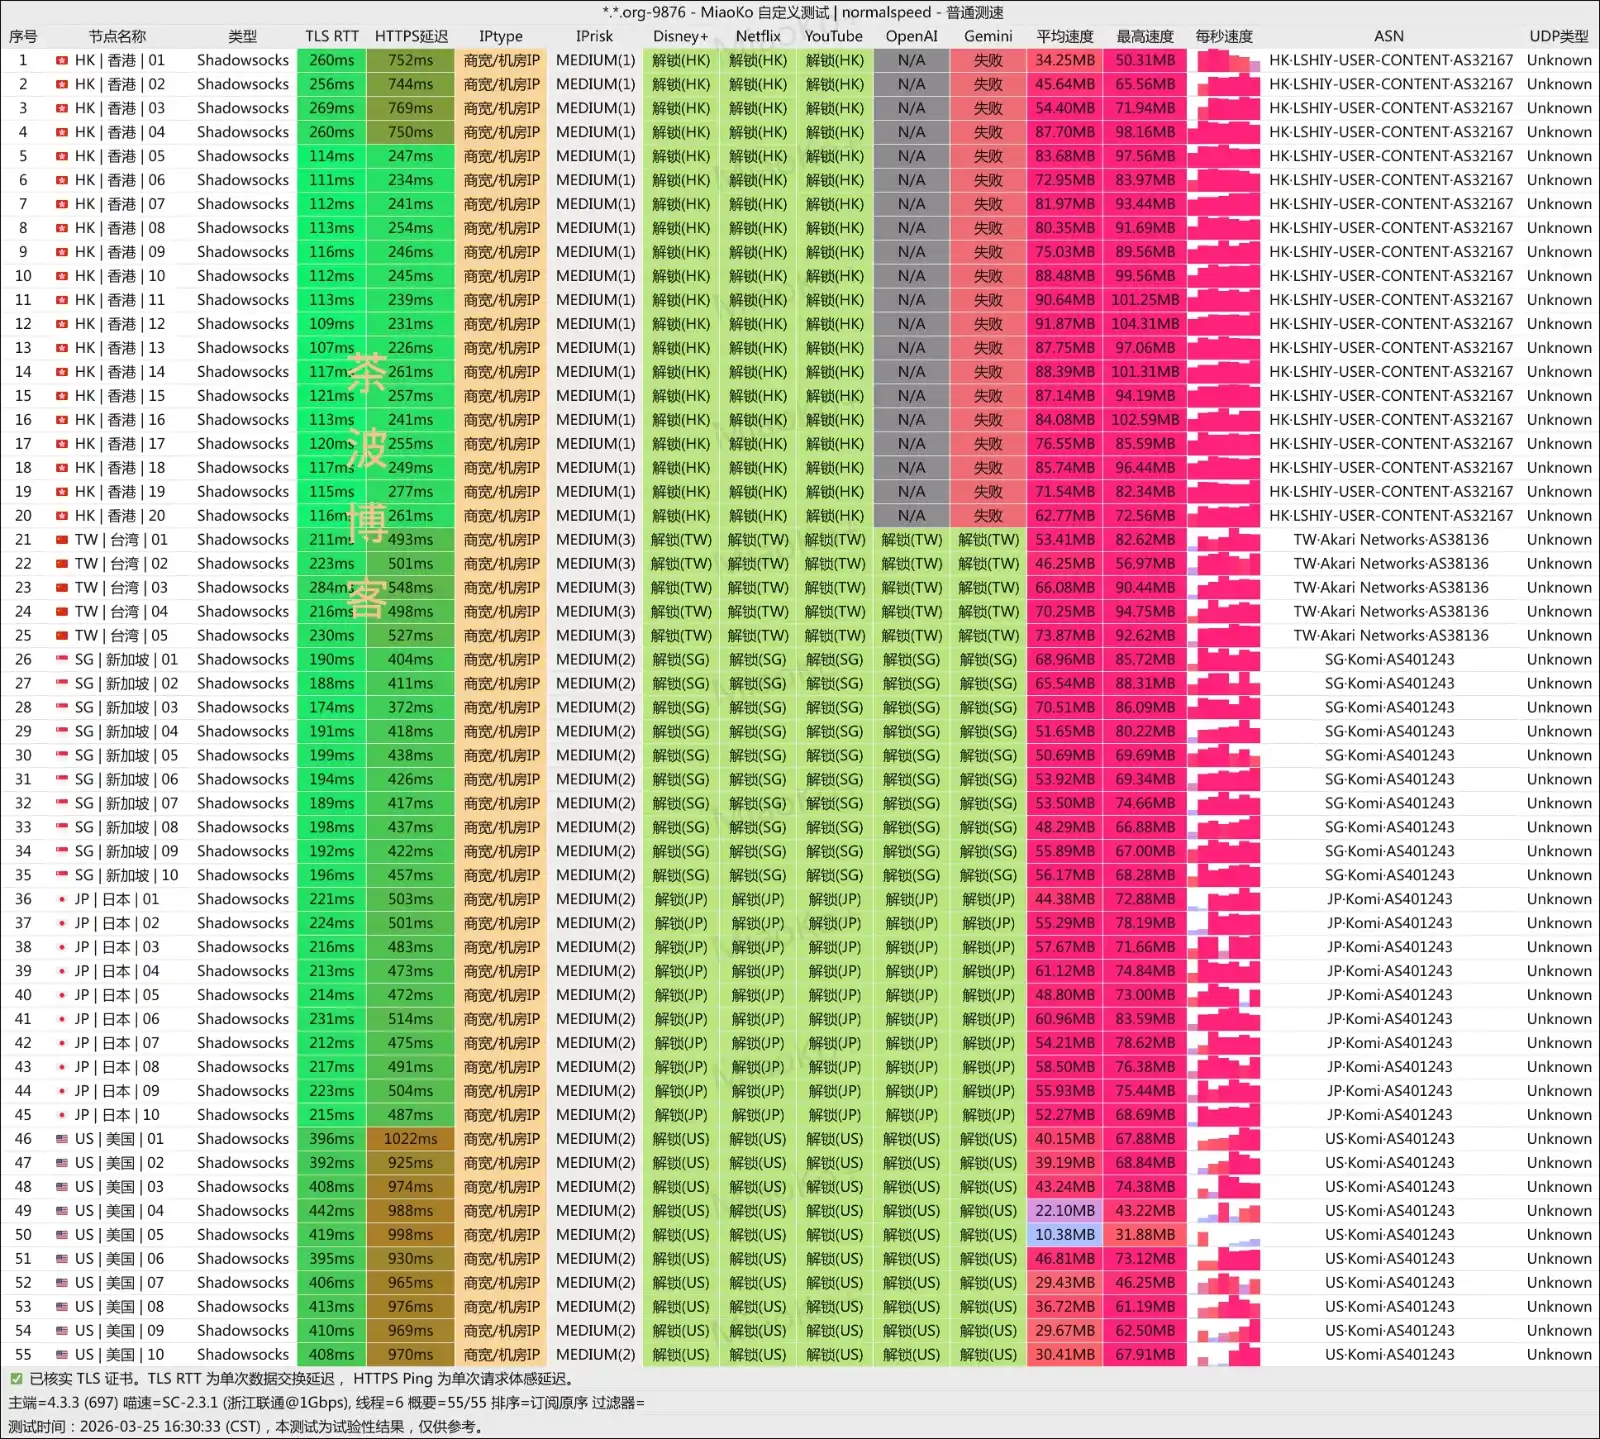Image resolution: width=1600 pixels, height=1439 pixels.
Task: Click the Taiwan flag beside TW | 台湾 | 03
Action: 62,588
